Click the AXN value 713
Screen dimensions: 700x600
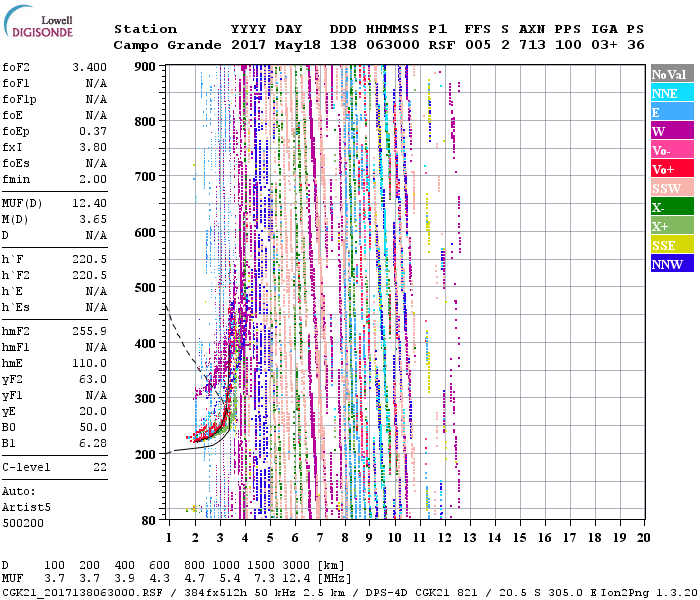pyautogui.click(x=532, y=45)
